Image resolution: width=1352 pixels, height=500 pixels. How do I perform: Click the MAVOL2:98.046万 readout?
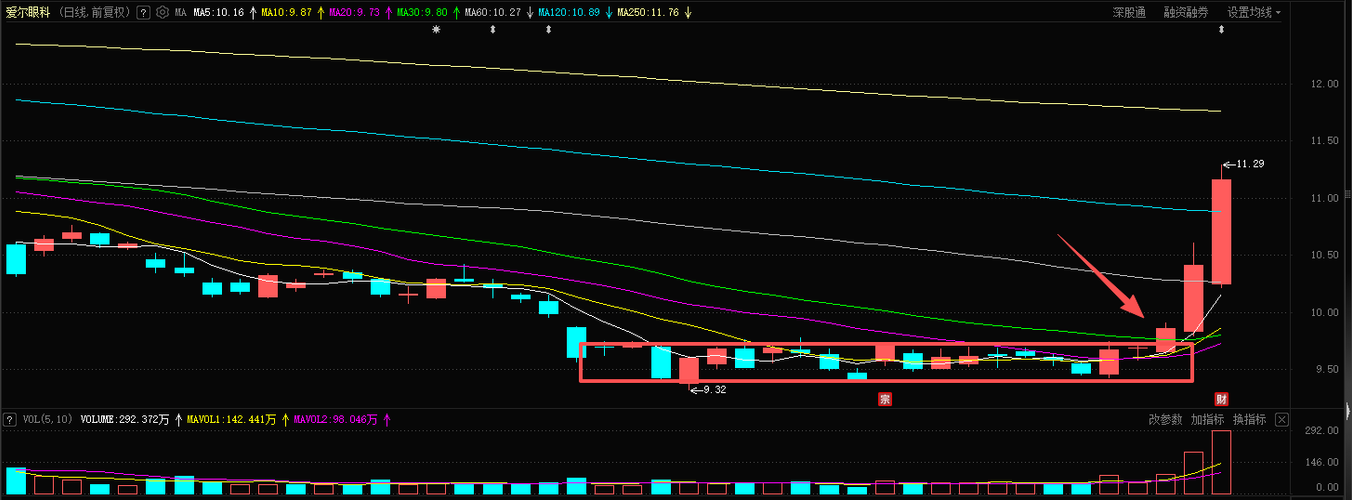point(335,420)
